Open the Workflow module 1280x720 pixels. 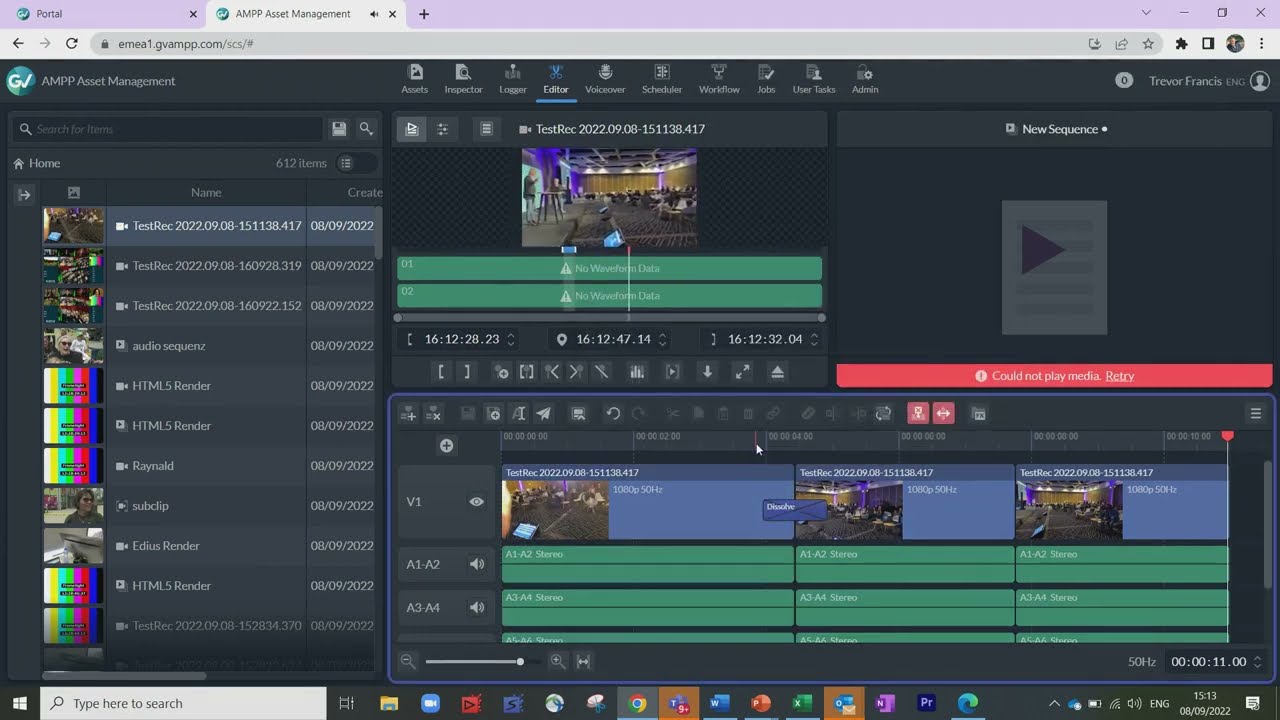pos(719,79)
